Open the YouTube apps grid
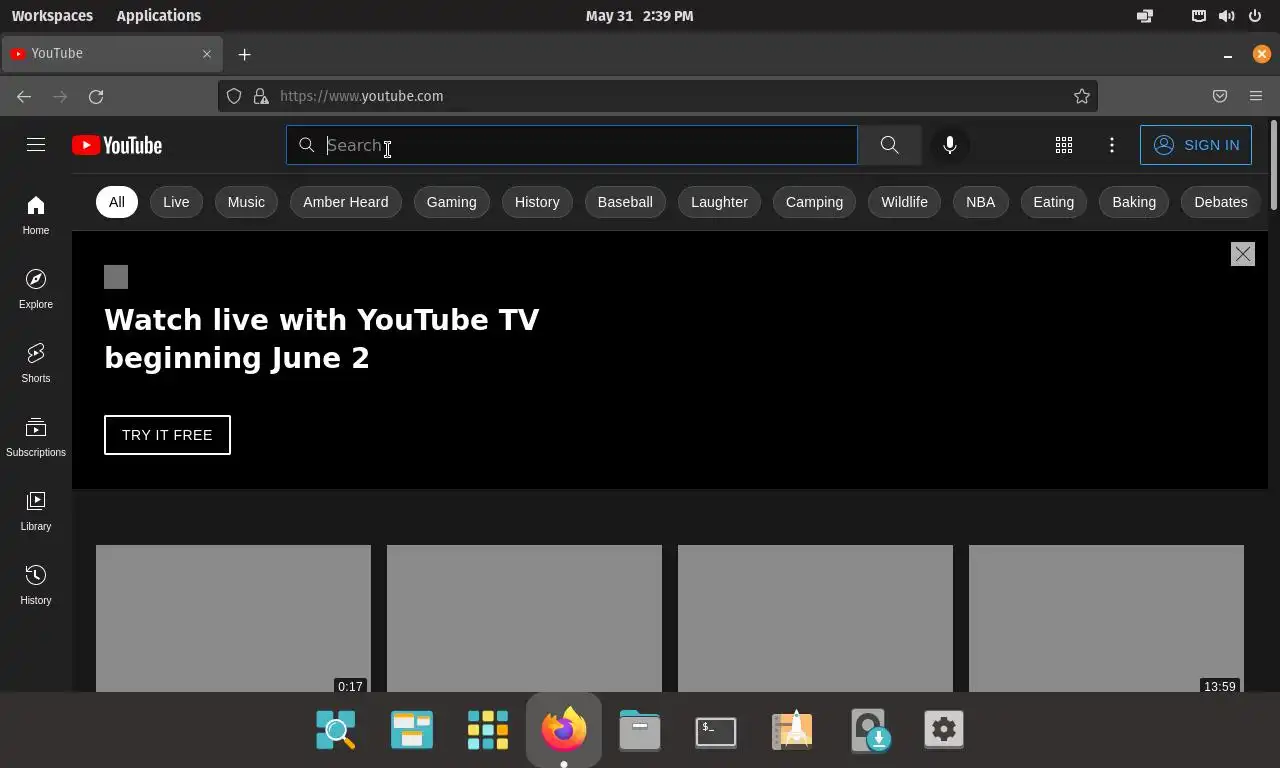The image size is (1280, 768). tap(1064, 145)
